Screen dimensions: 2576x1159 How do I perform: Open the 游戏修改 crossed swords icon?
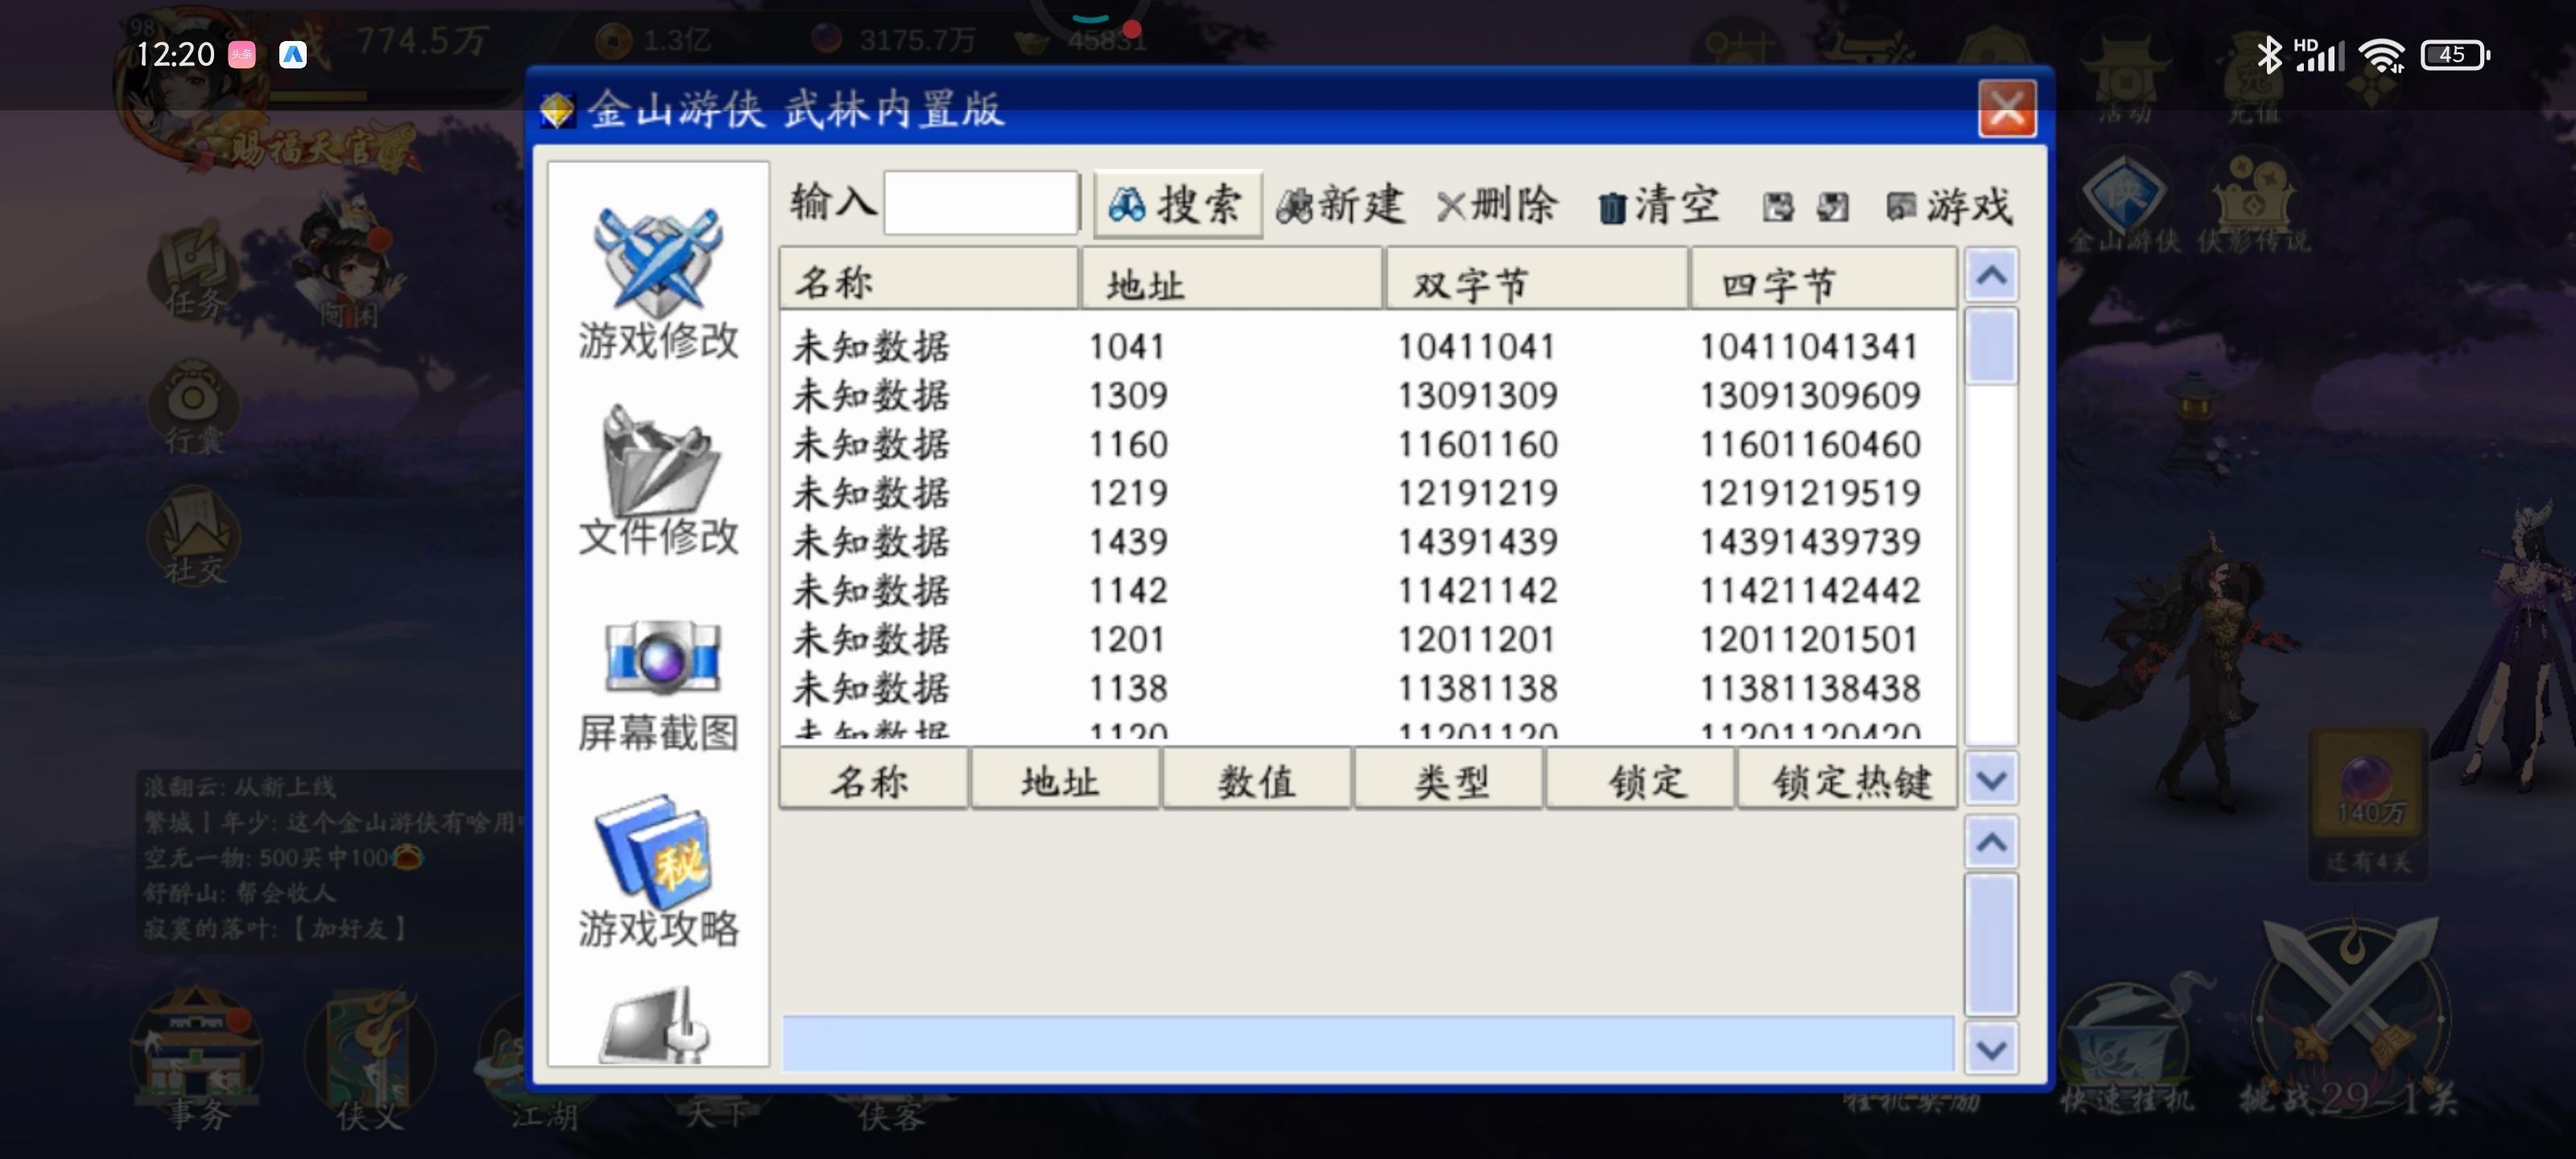tap(658, 263)
